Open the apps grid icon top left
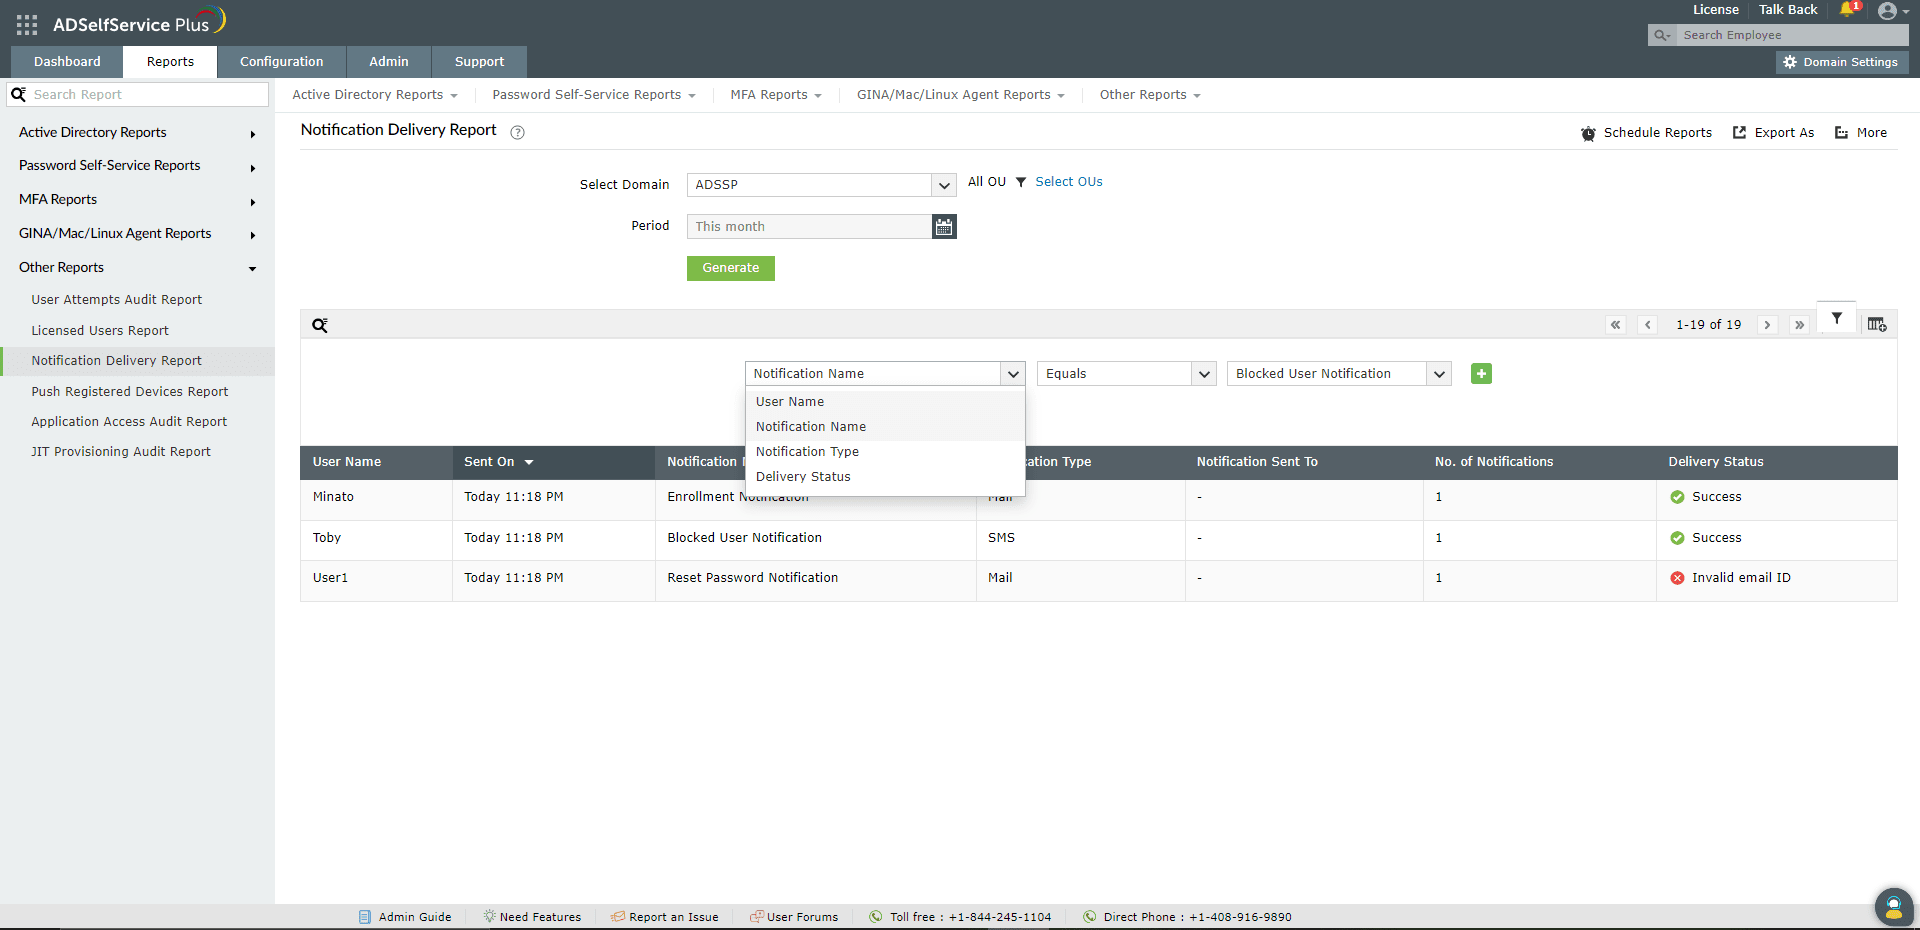This screenshot has height=930, width=1920. tap(26, 25)
